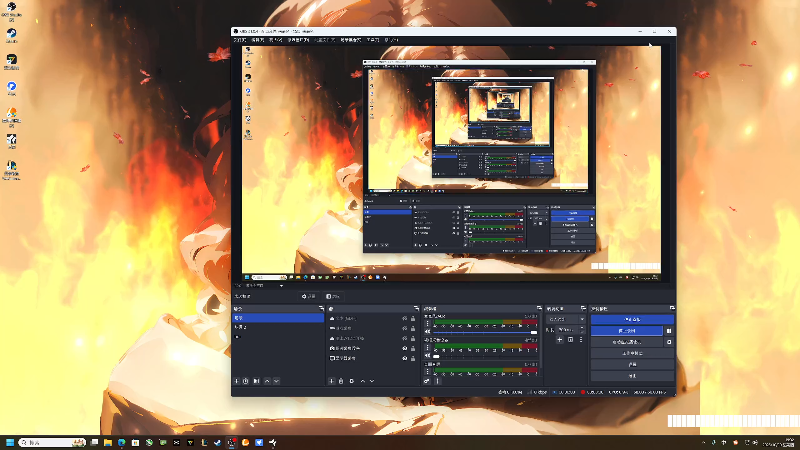Open transition properties three-dots menu

pos(581,340)
